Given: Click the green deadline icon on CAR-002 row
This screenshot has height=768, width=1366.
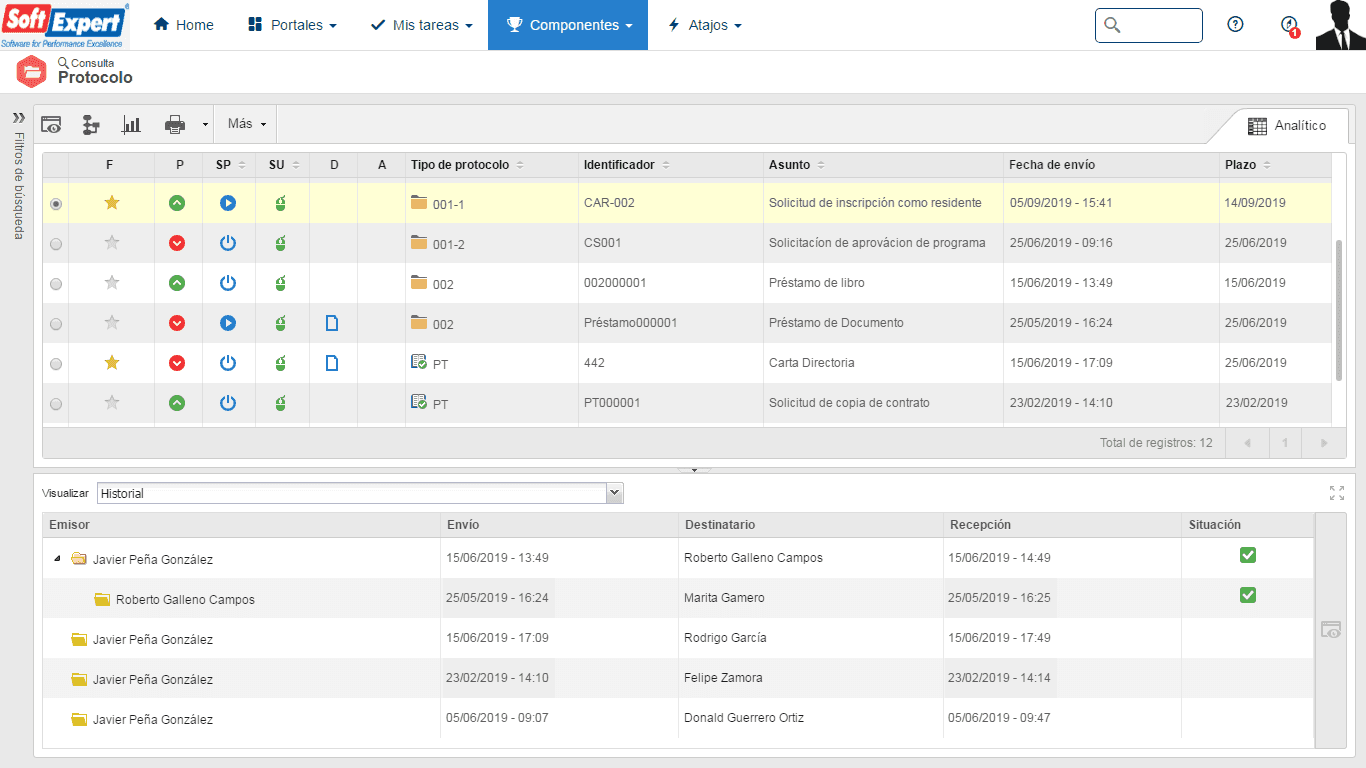Looking at the screenshot, I should click(x=177, y=203).
